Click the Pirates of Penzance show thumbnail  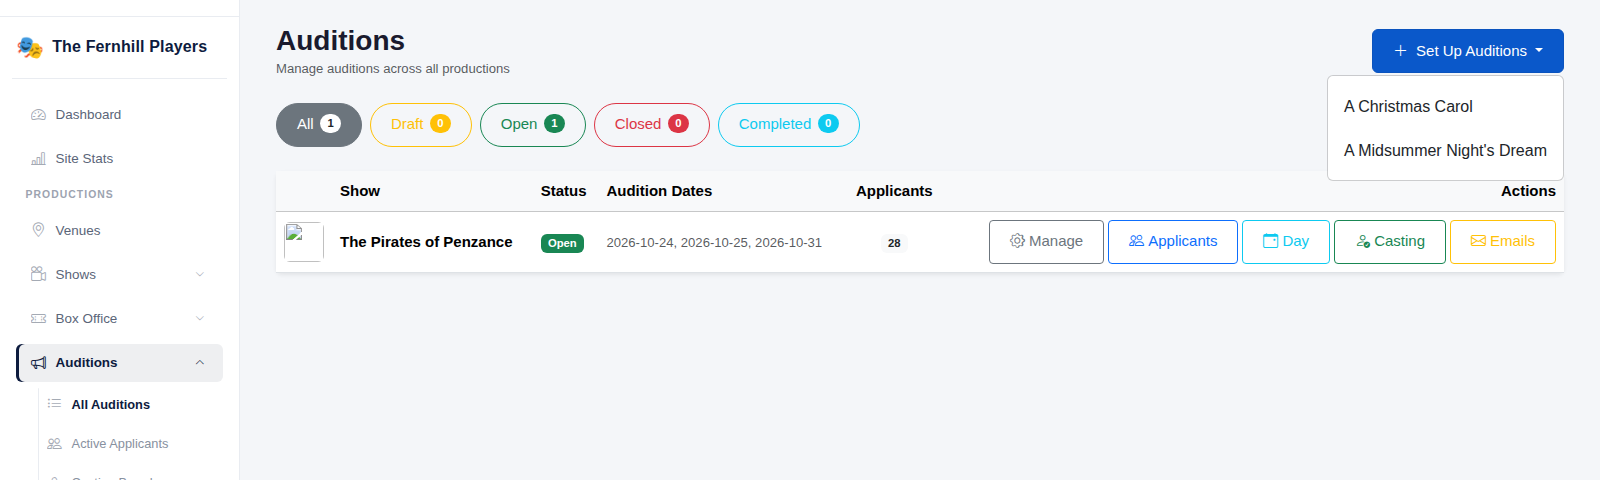304,242
